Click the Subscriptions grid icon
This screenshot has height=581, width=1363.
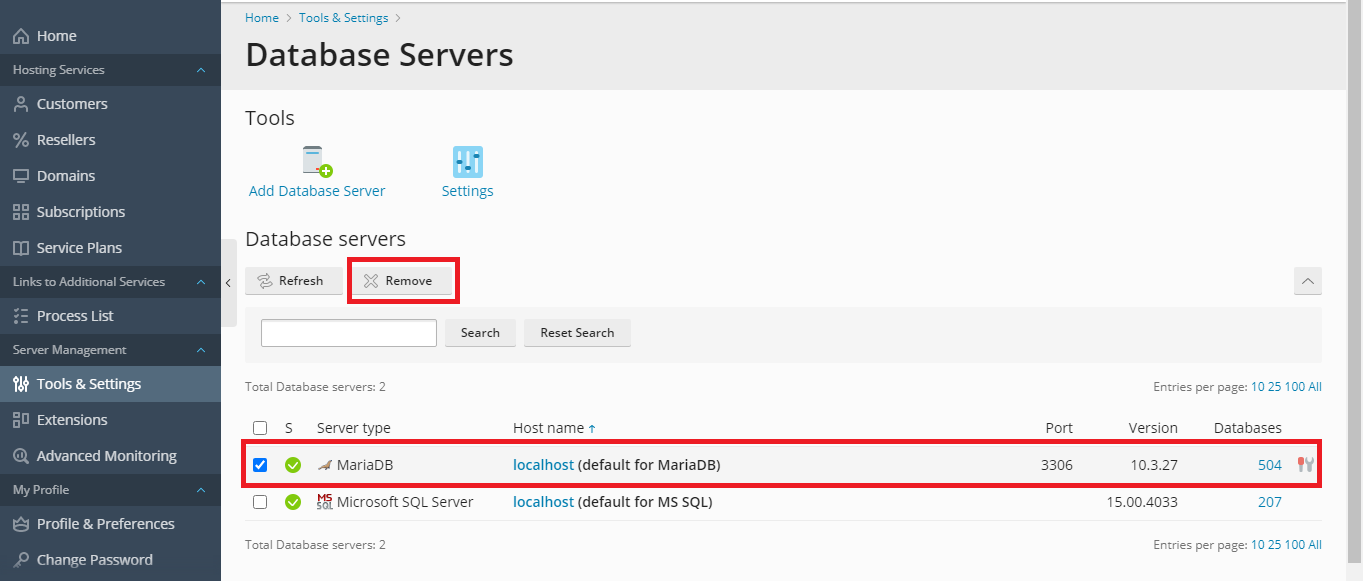21,212
